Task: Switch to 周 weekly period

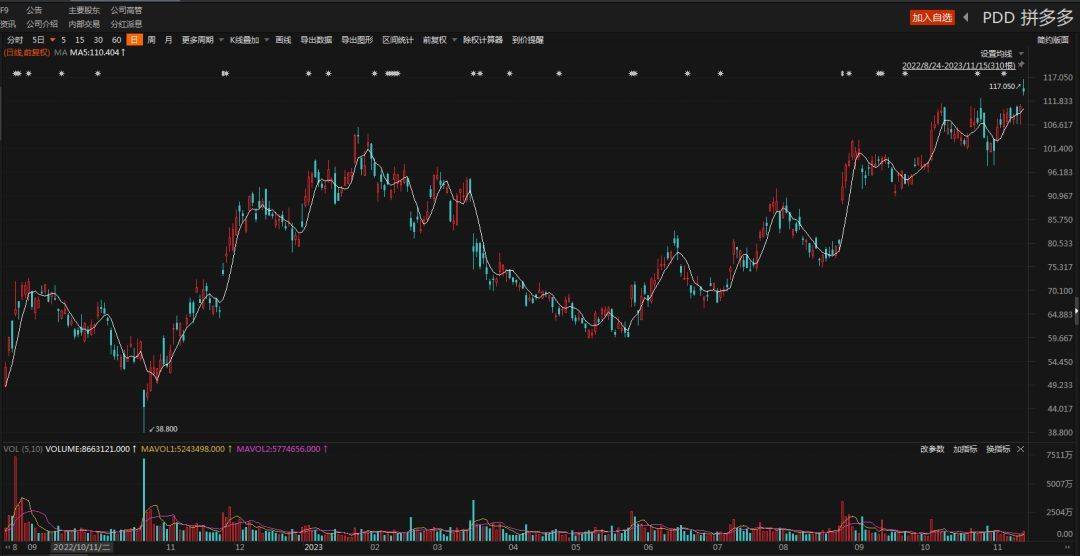Action: pyautogui.click(x=152, y=40)
